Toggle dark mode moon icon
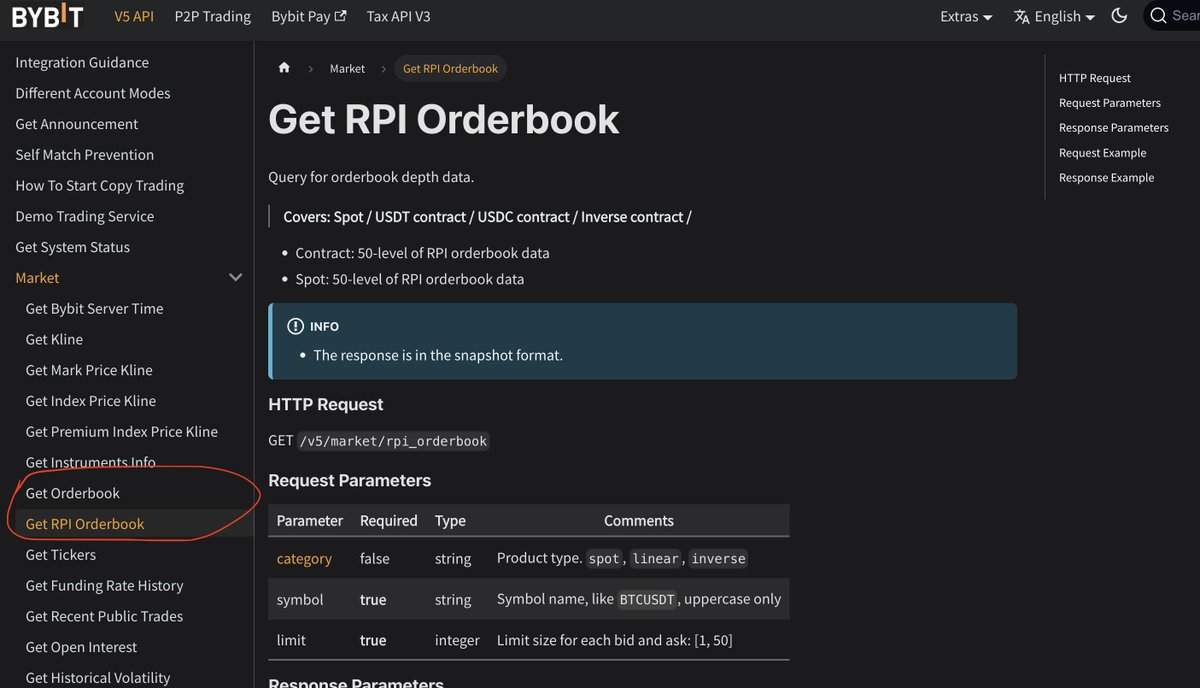This screenshot has height=688, width=1200. [1119, 16]
